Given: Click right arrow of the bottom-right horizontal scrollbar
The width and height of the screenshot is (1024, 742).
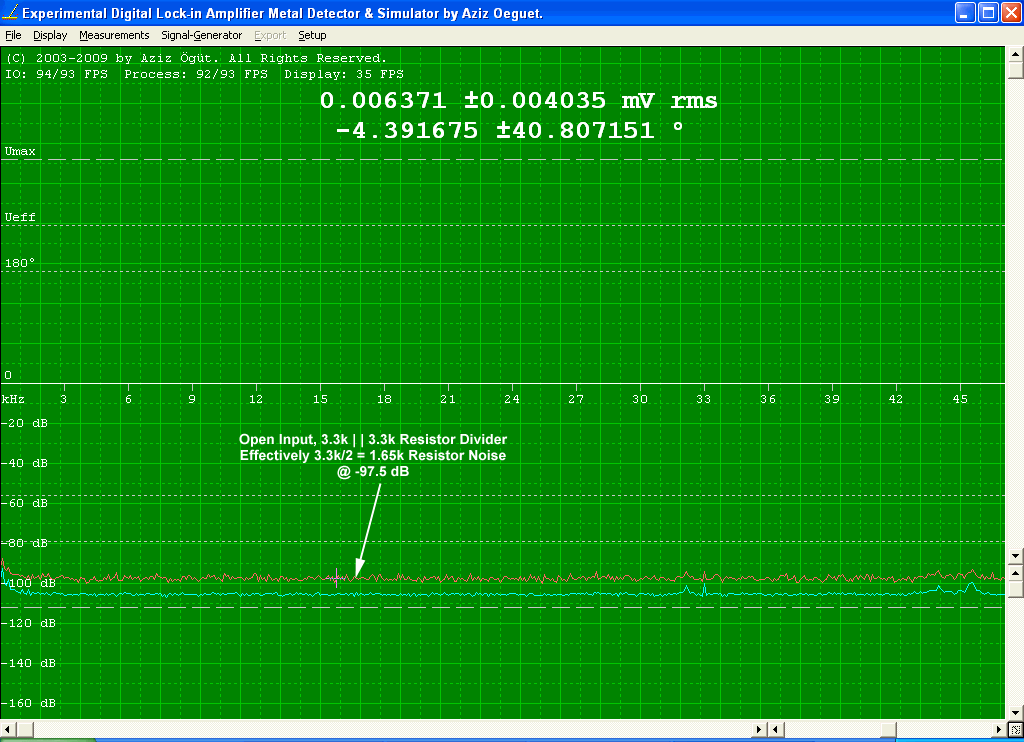Looking at the screenshot, I should click(998, 729).
